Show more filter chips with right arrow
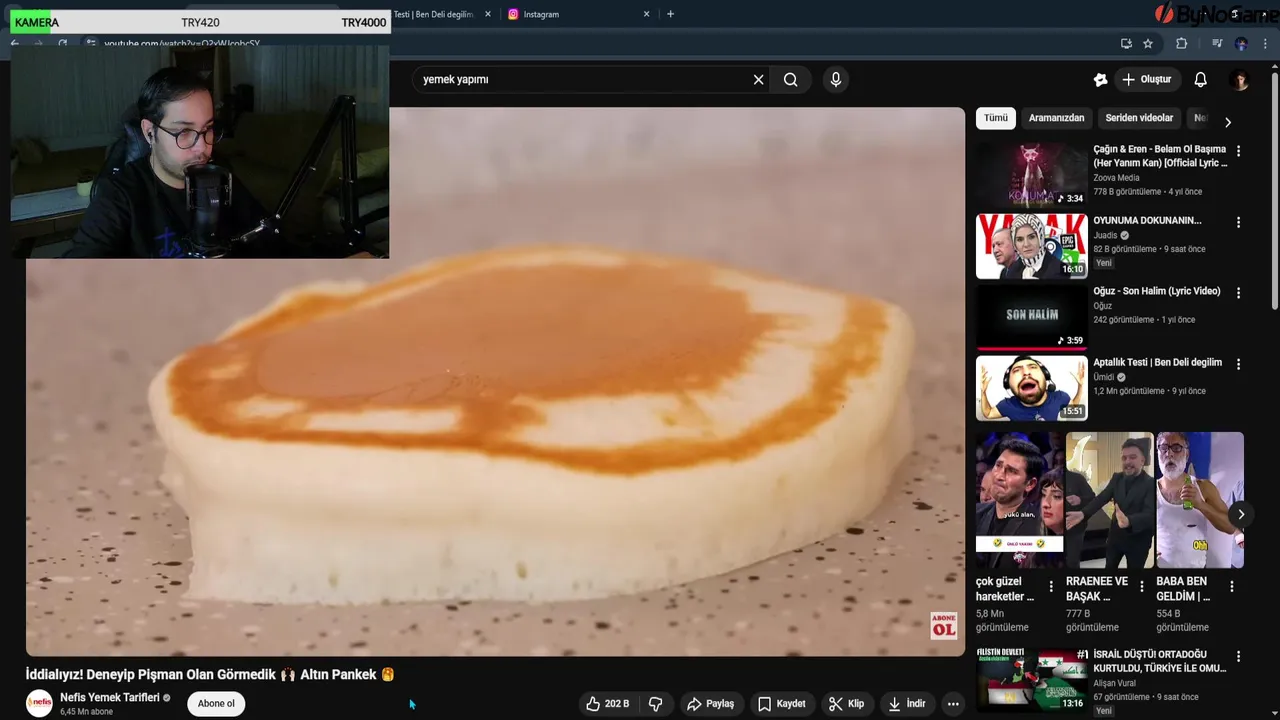The image size is (1280, 720). click(1228, 122)
